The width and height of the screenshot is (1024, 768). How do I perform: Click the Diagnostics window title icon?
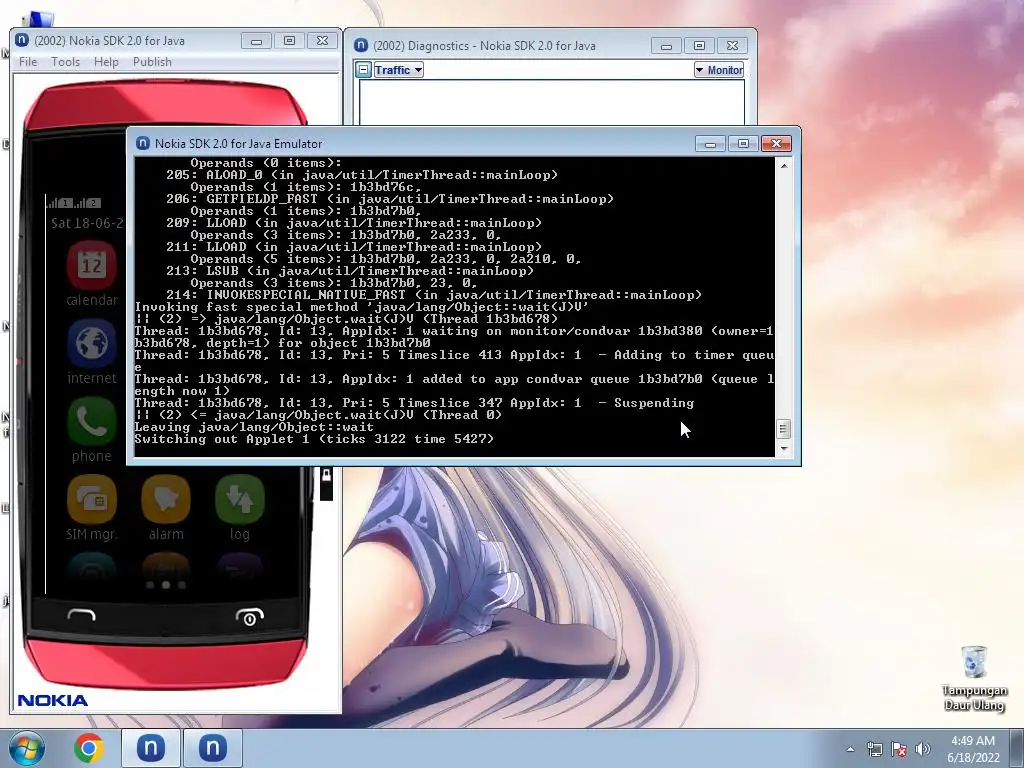pyautogui.click(x=360, y=45)
